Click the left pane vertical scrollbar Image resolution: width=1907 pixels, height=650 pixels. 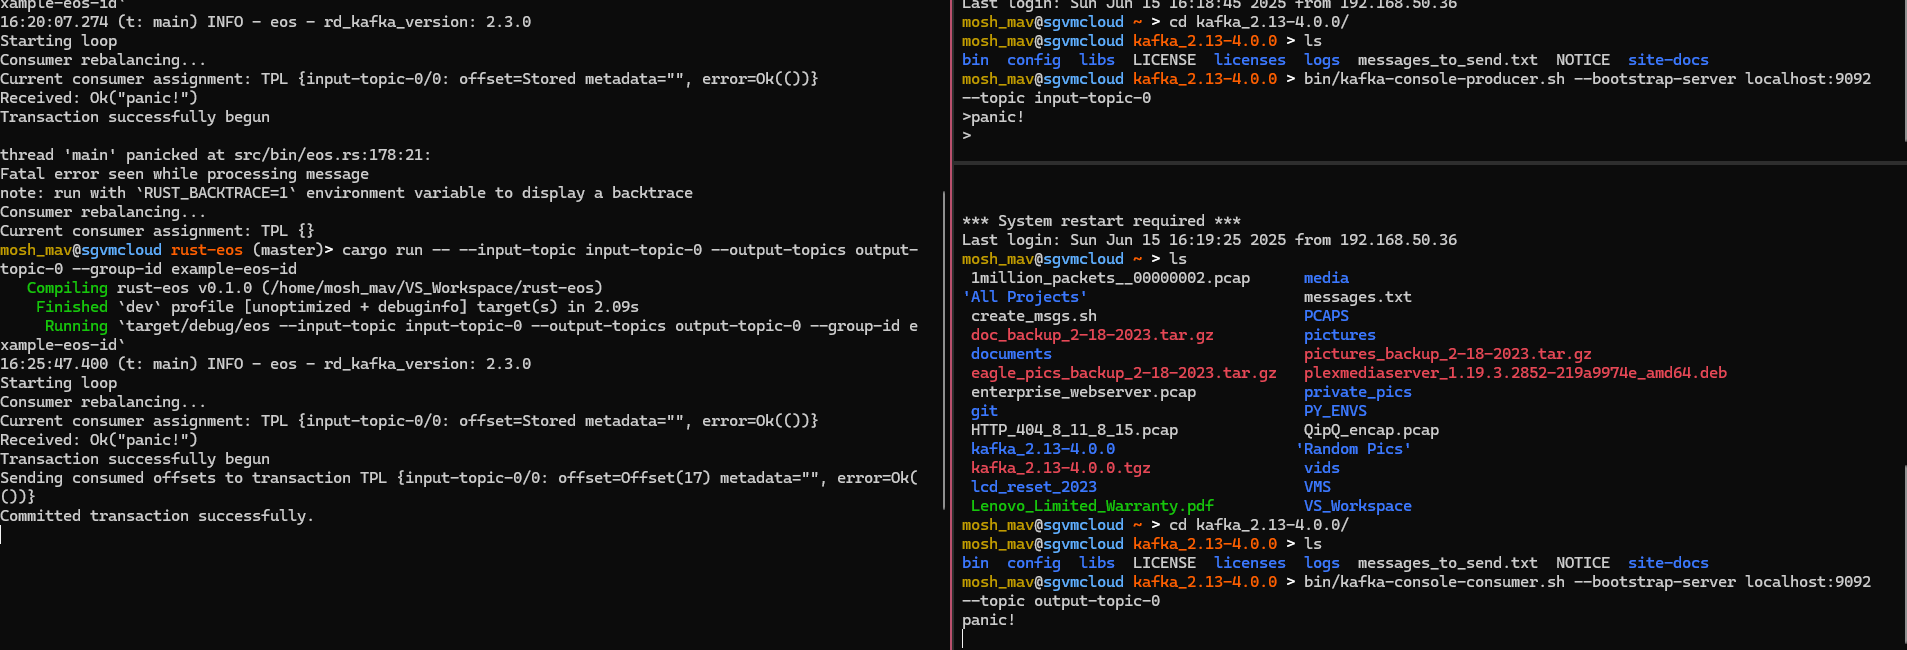click(x=943, y=350)
